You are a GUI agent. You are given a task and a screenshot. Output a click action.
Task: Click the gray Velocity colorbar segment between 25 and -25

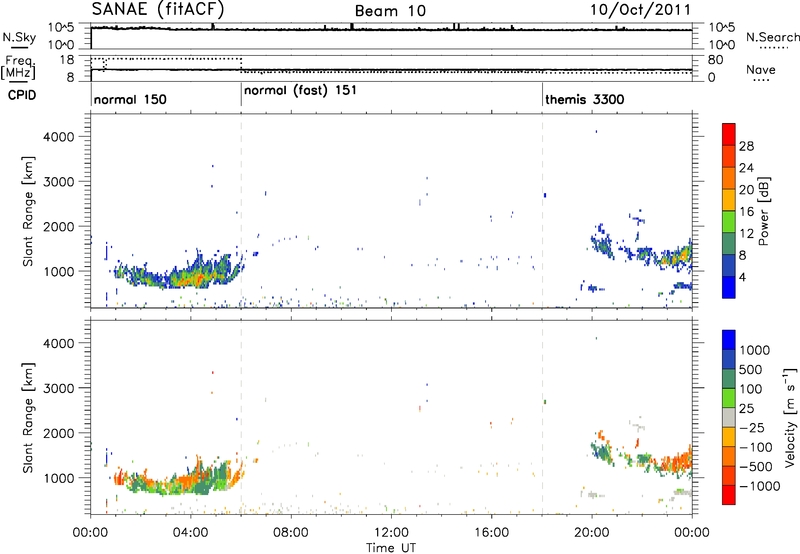pyautogui.click(x=729, y=417)
